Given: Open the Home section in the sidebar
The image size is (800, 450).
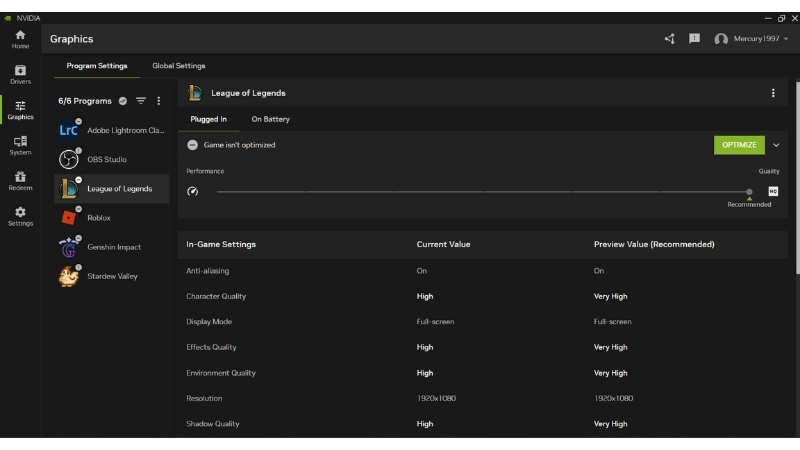Looking at the screenshot, I should click(20, 39).
